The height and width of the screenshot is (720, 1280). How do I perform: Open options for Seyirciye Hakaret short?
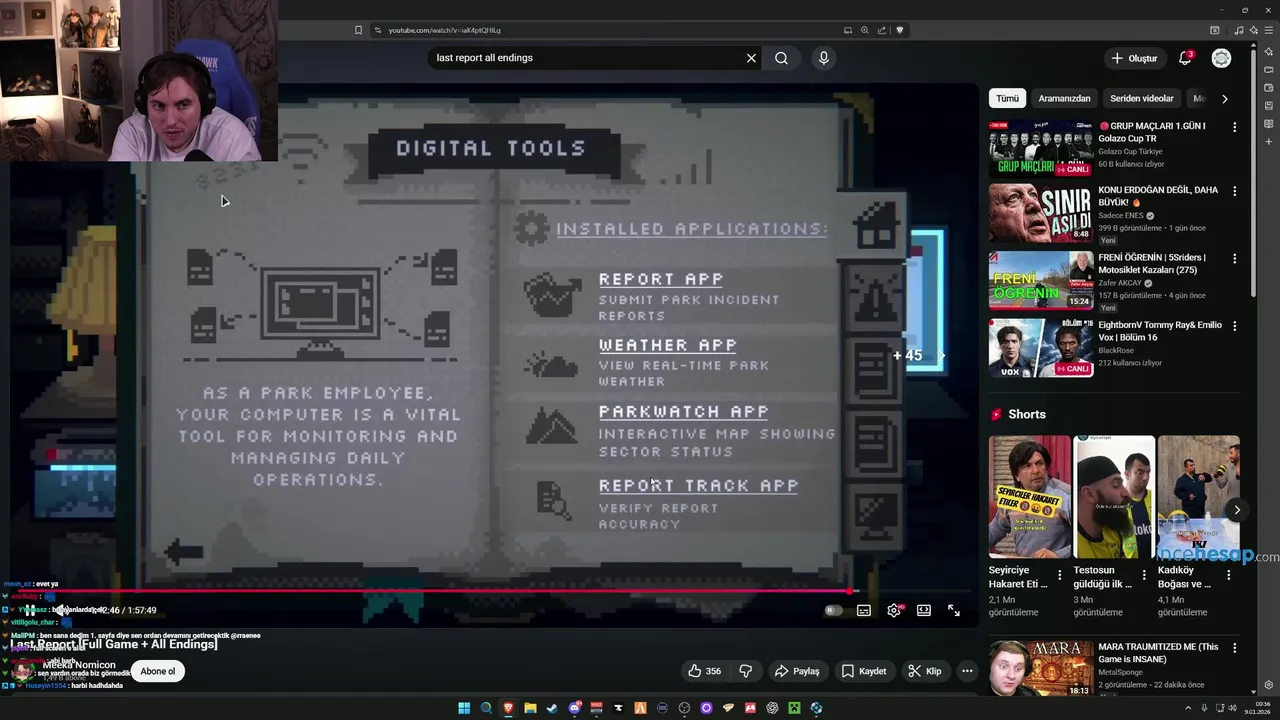(x=1061, y=575)
